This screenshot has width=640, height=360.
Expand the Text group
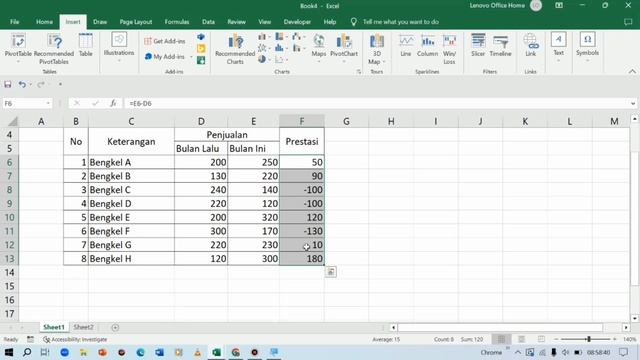pyautogui.click(x=558, y=47)
